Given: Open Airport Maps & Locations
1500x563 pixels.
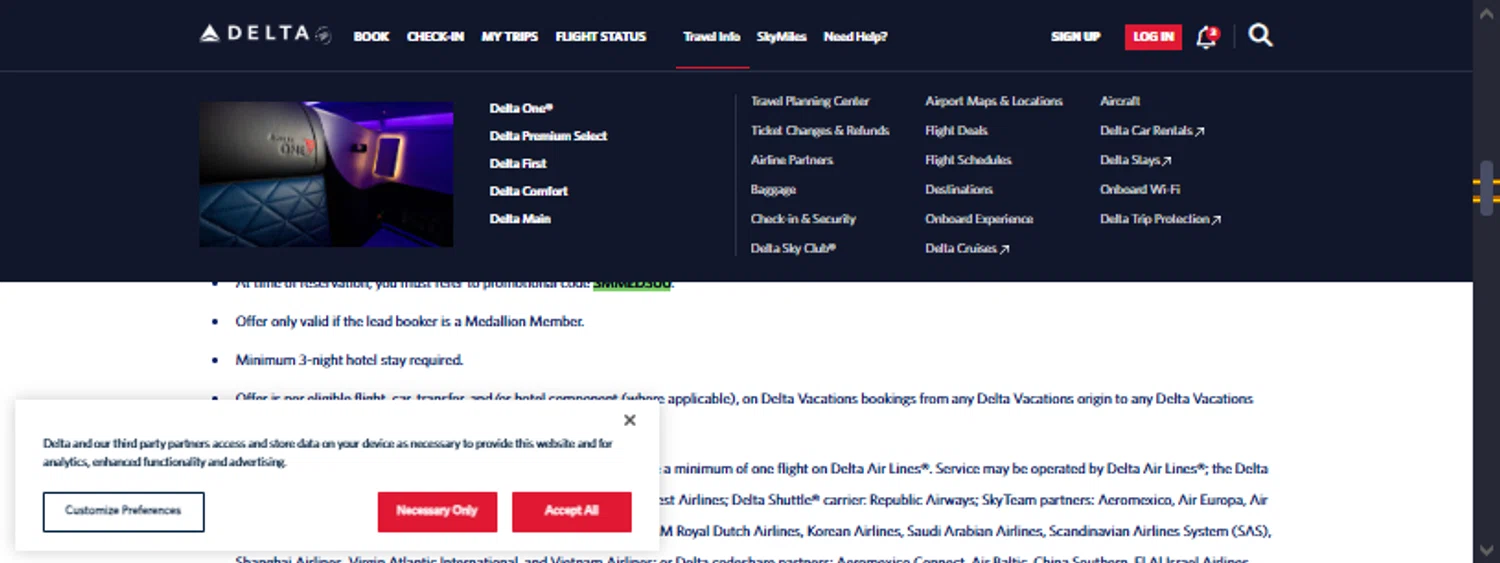Looking at the screenshot, I should (994, 101).
